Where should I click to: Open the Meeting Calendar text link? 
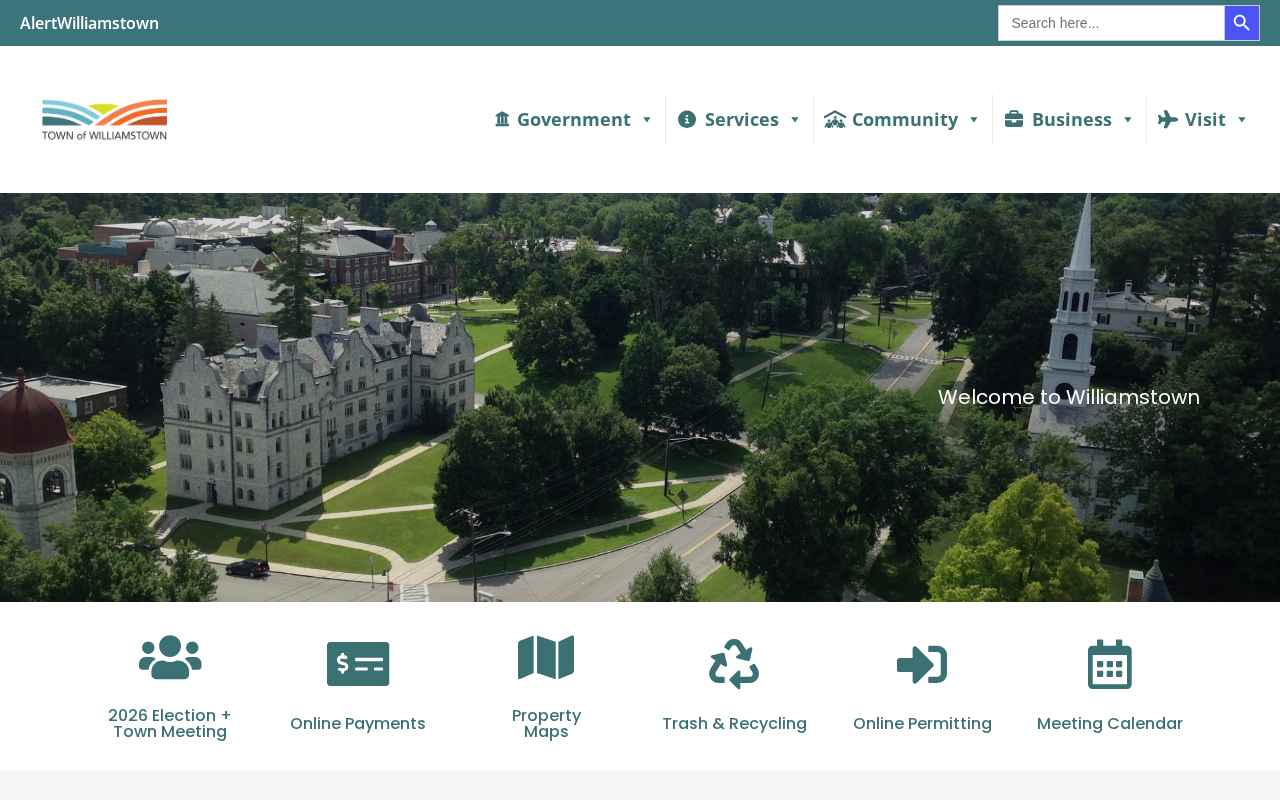coord(1110,723)
